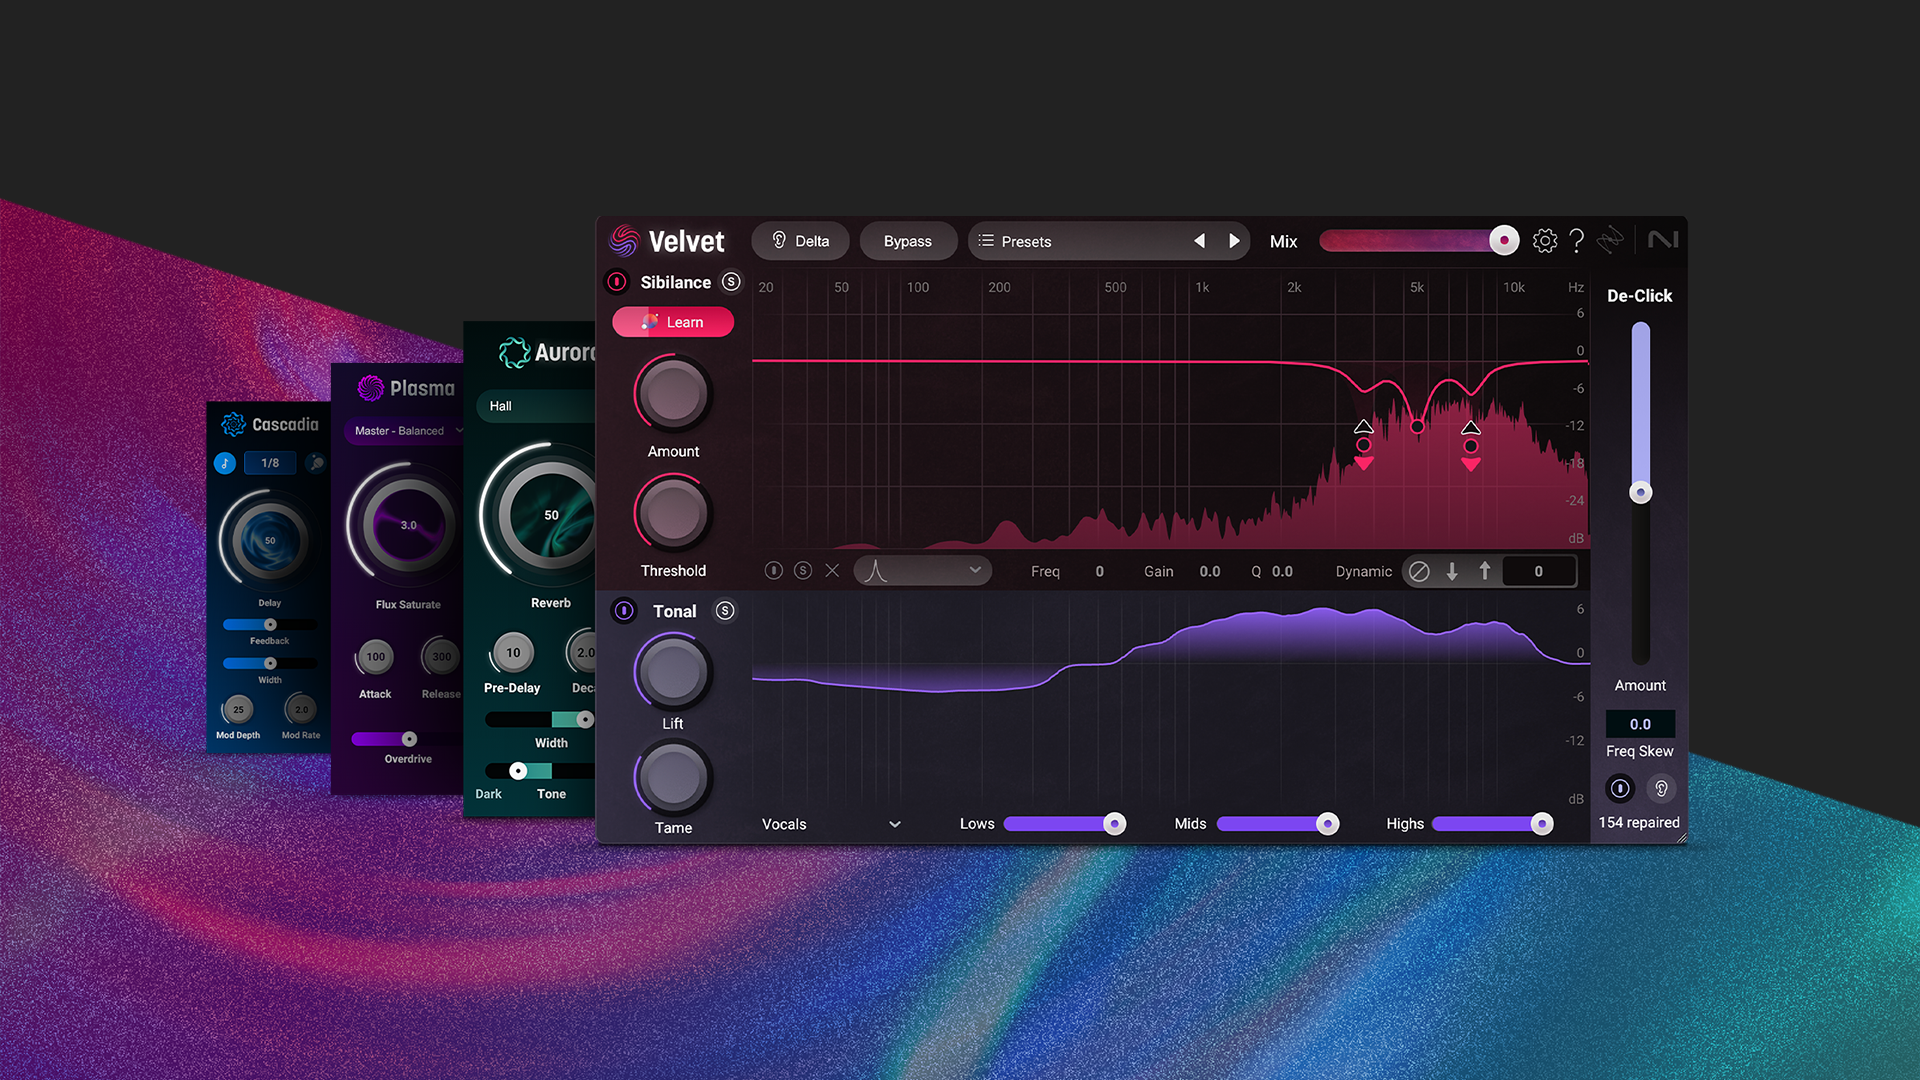Open the settings gear icon
The height and width of the screenshot is (1080, 1920).
pyautogui.click(x=1544, y=241)
